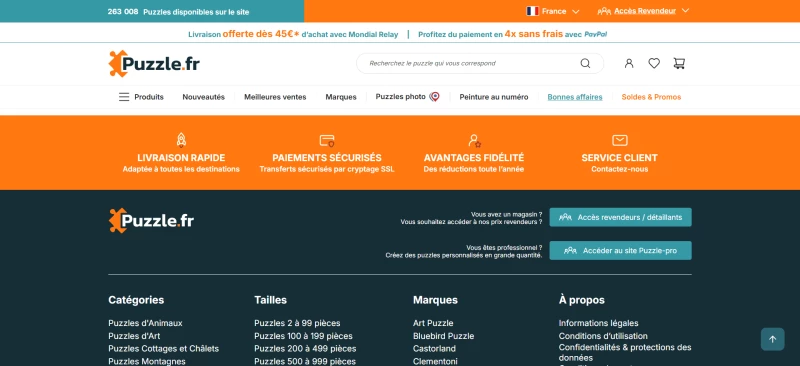Open Confidentialités & protections des données link

[625, 353]
